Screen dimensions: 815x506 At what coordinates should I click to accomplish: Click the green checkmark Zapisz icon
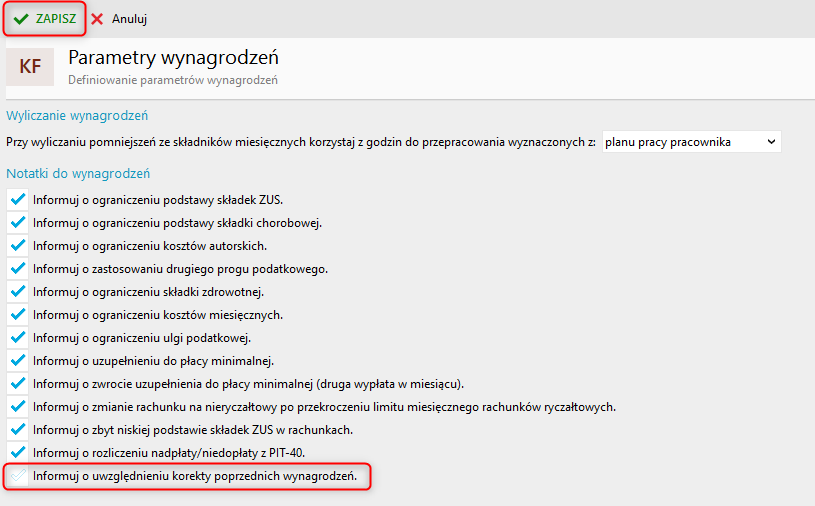click(21, 19)
